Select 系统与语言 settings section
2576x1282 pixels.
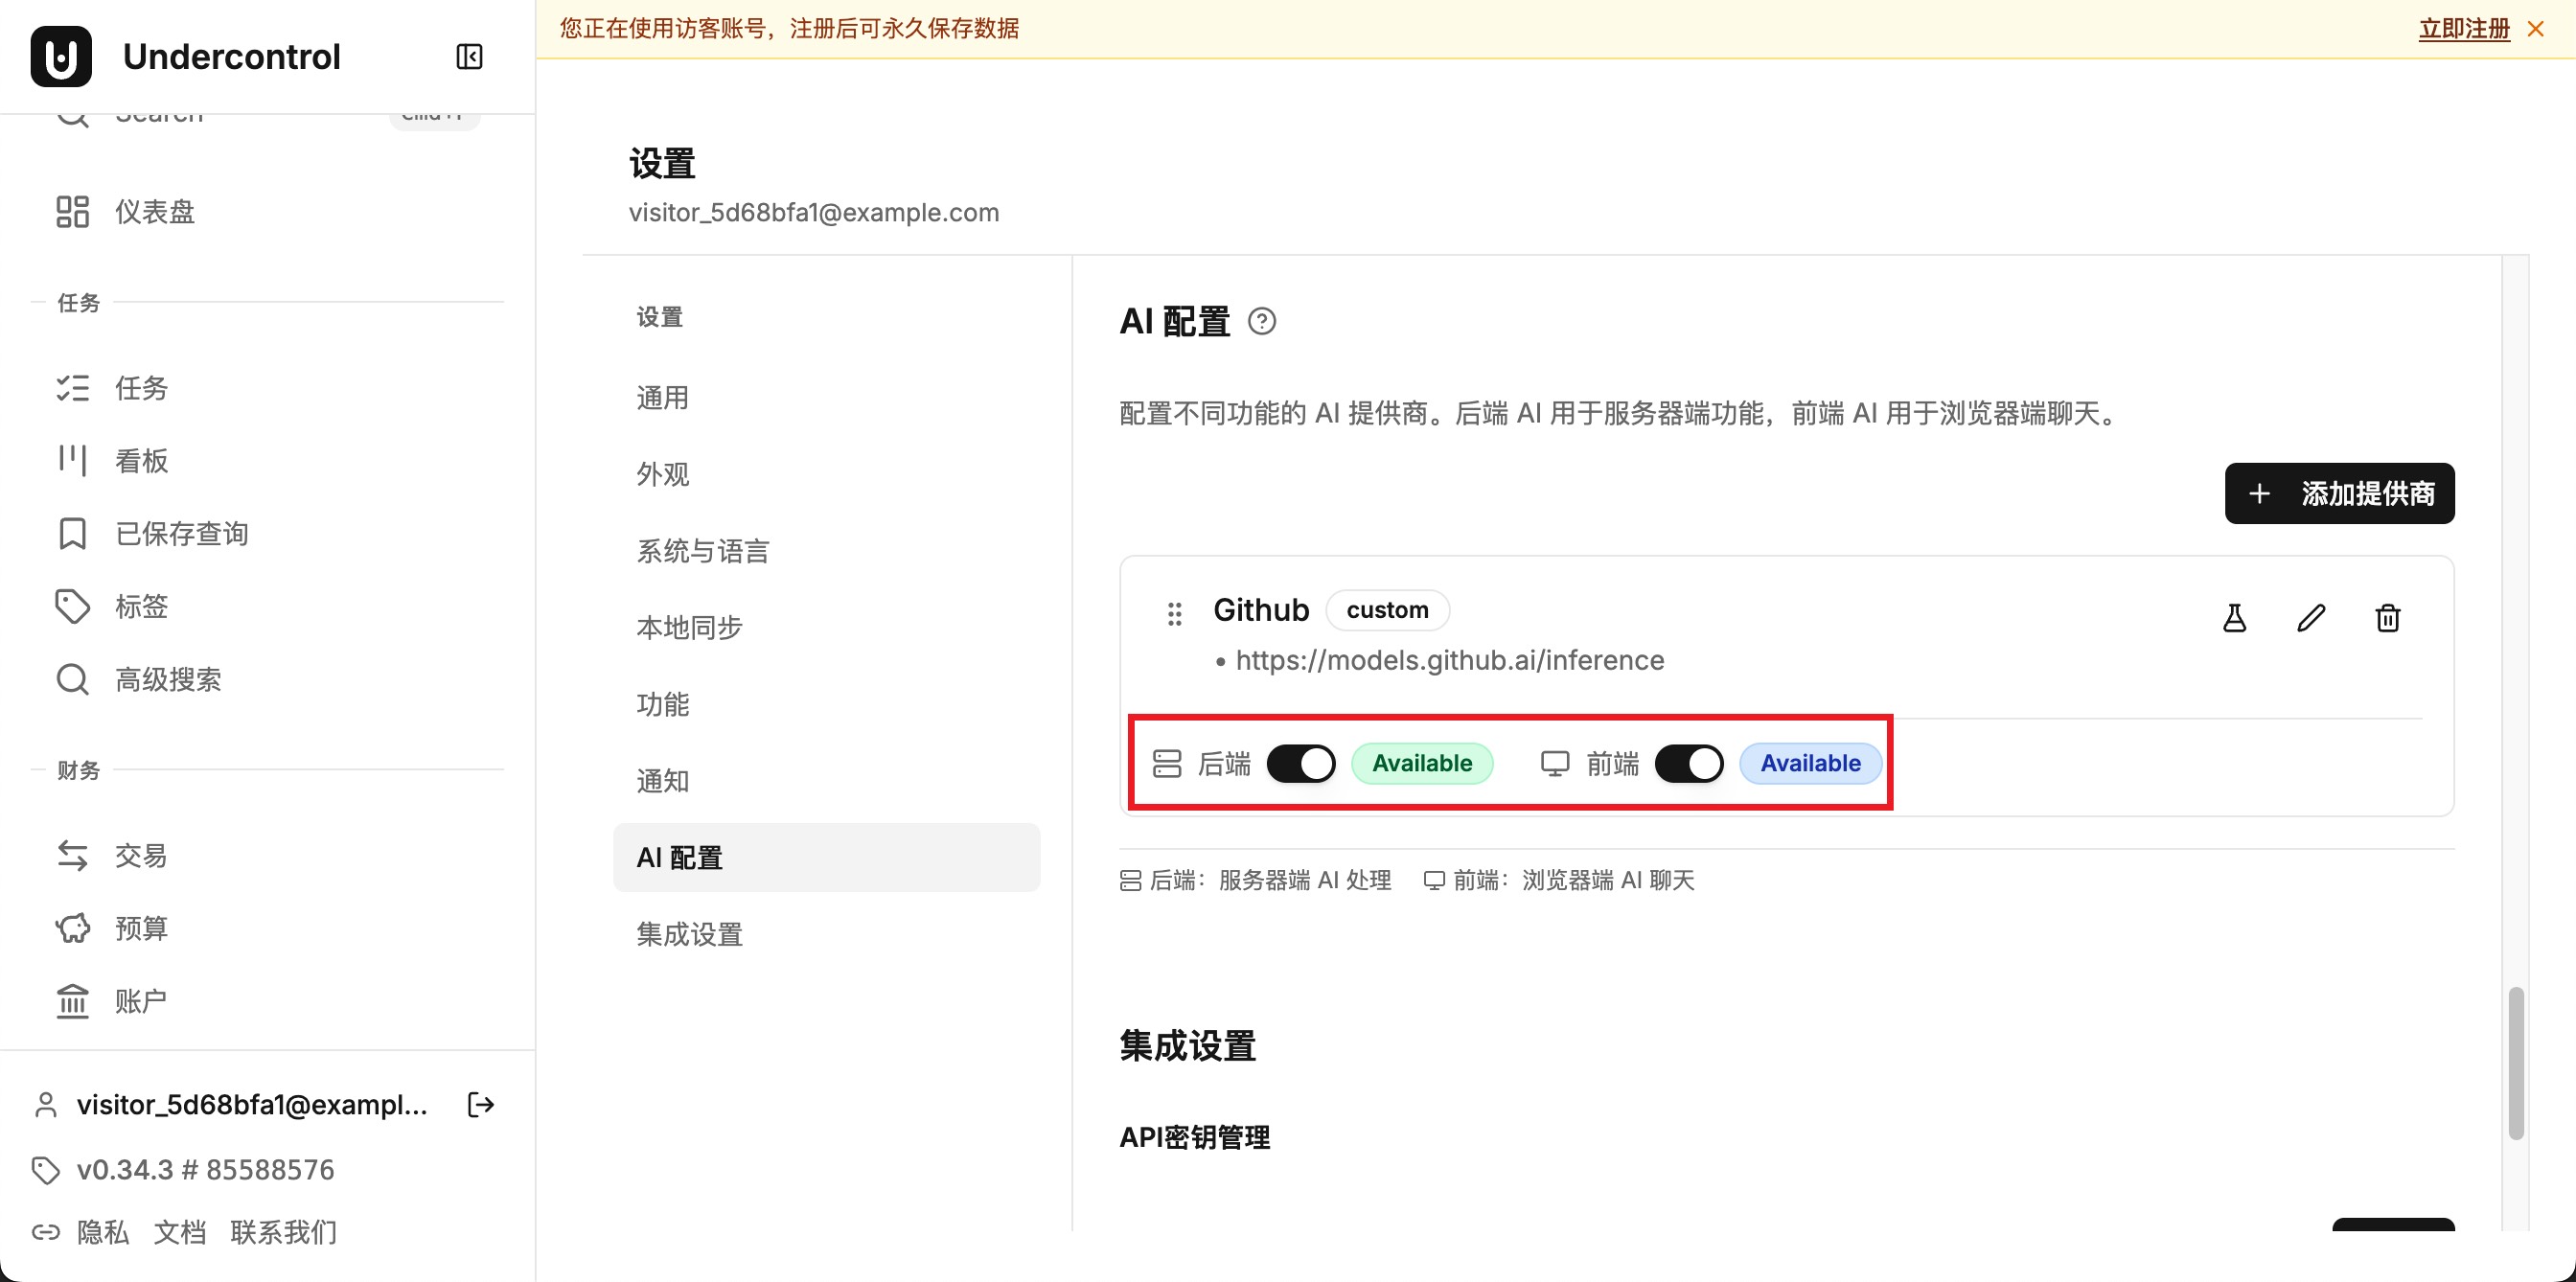826,551
